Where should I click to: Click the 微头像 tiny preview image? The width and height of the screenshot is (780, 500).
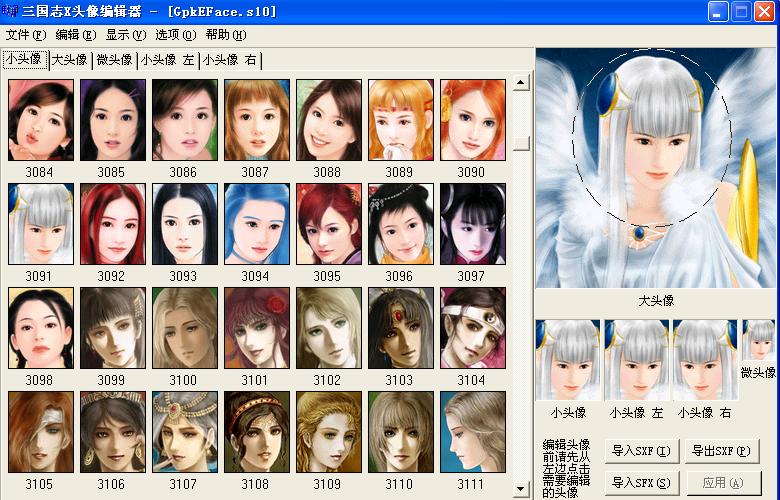pyautogui.click(x=758, y=341)
